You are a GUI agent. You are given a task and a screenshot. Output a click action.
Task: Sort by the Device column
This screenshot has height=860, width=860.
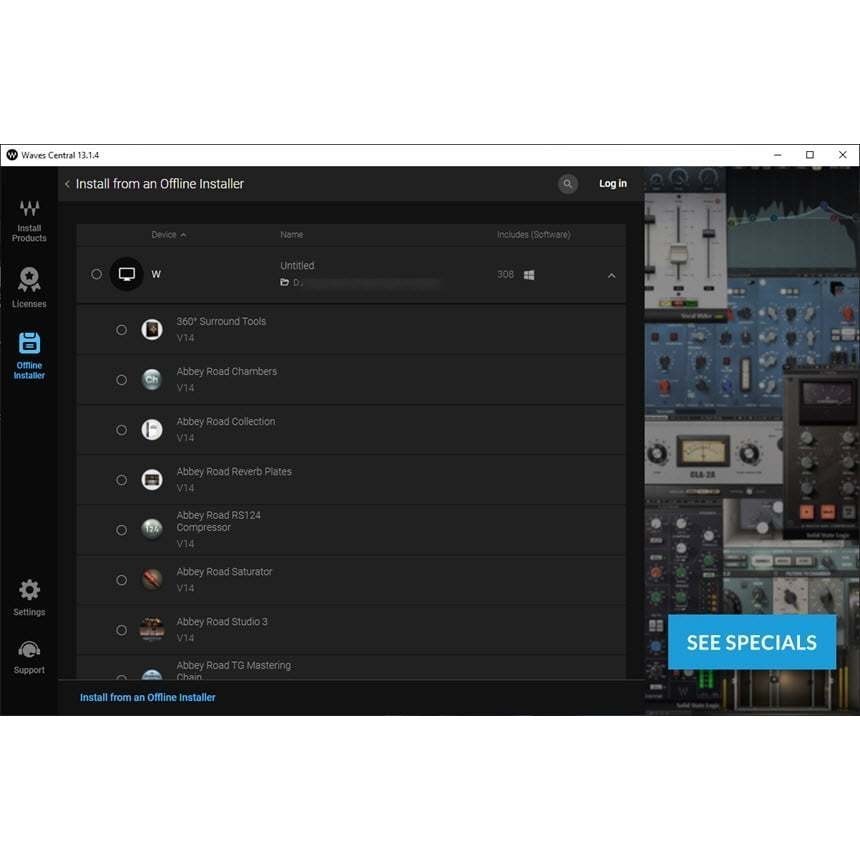coord(168,235)
